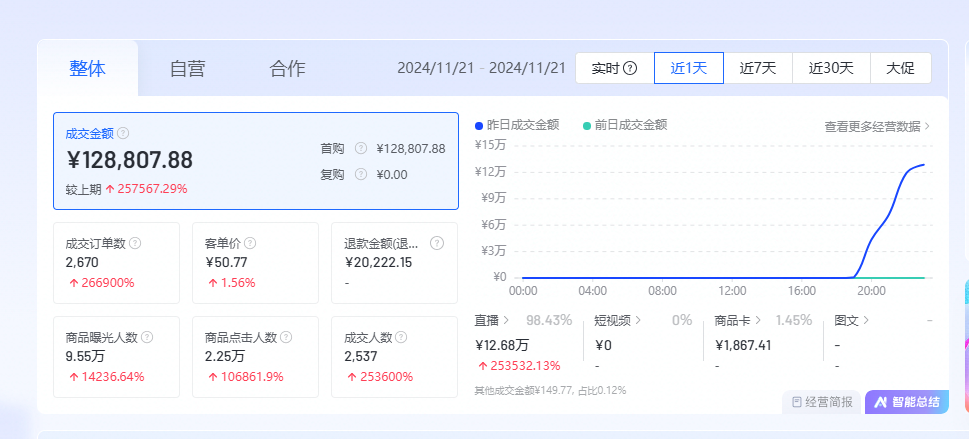Open the 经营简报 report button
This screenshot has height=439, width=969.
822,402
